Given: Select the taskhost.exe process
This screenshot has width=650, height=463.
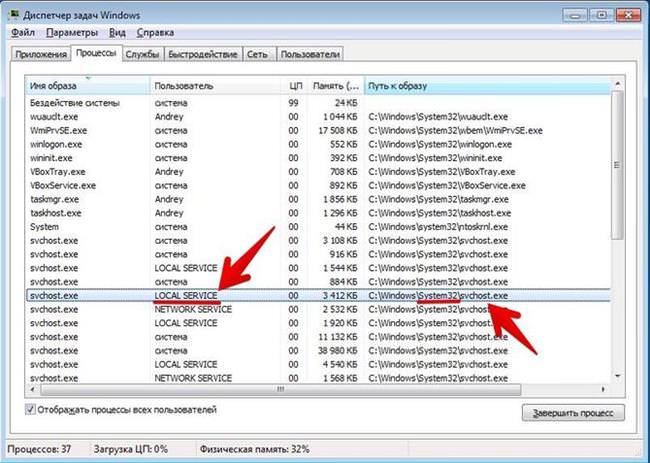Looking at the screenshot, I should coord(318,213).
